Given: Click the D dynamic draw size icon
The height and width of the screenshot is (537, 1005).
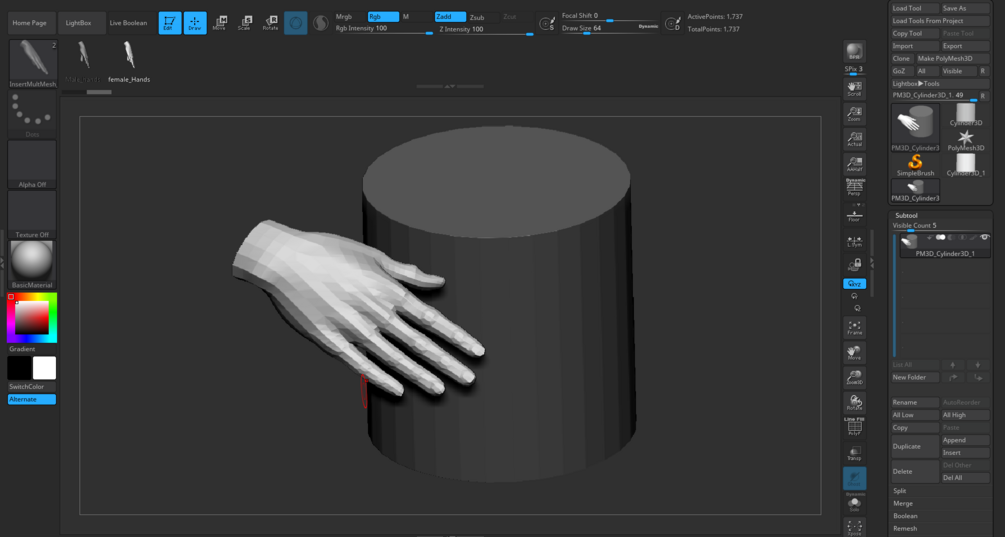Looking at the screenshot, I should click(x=672, y=24).
